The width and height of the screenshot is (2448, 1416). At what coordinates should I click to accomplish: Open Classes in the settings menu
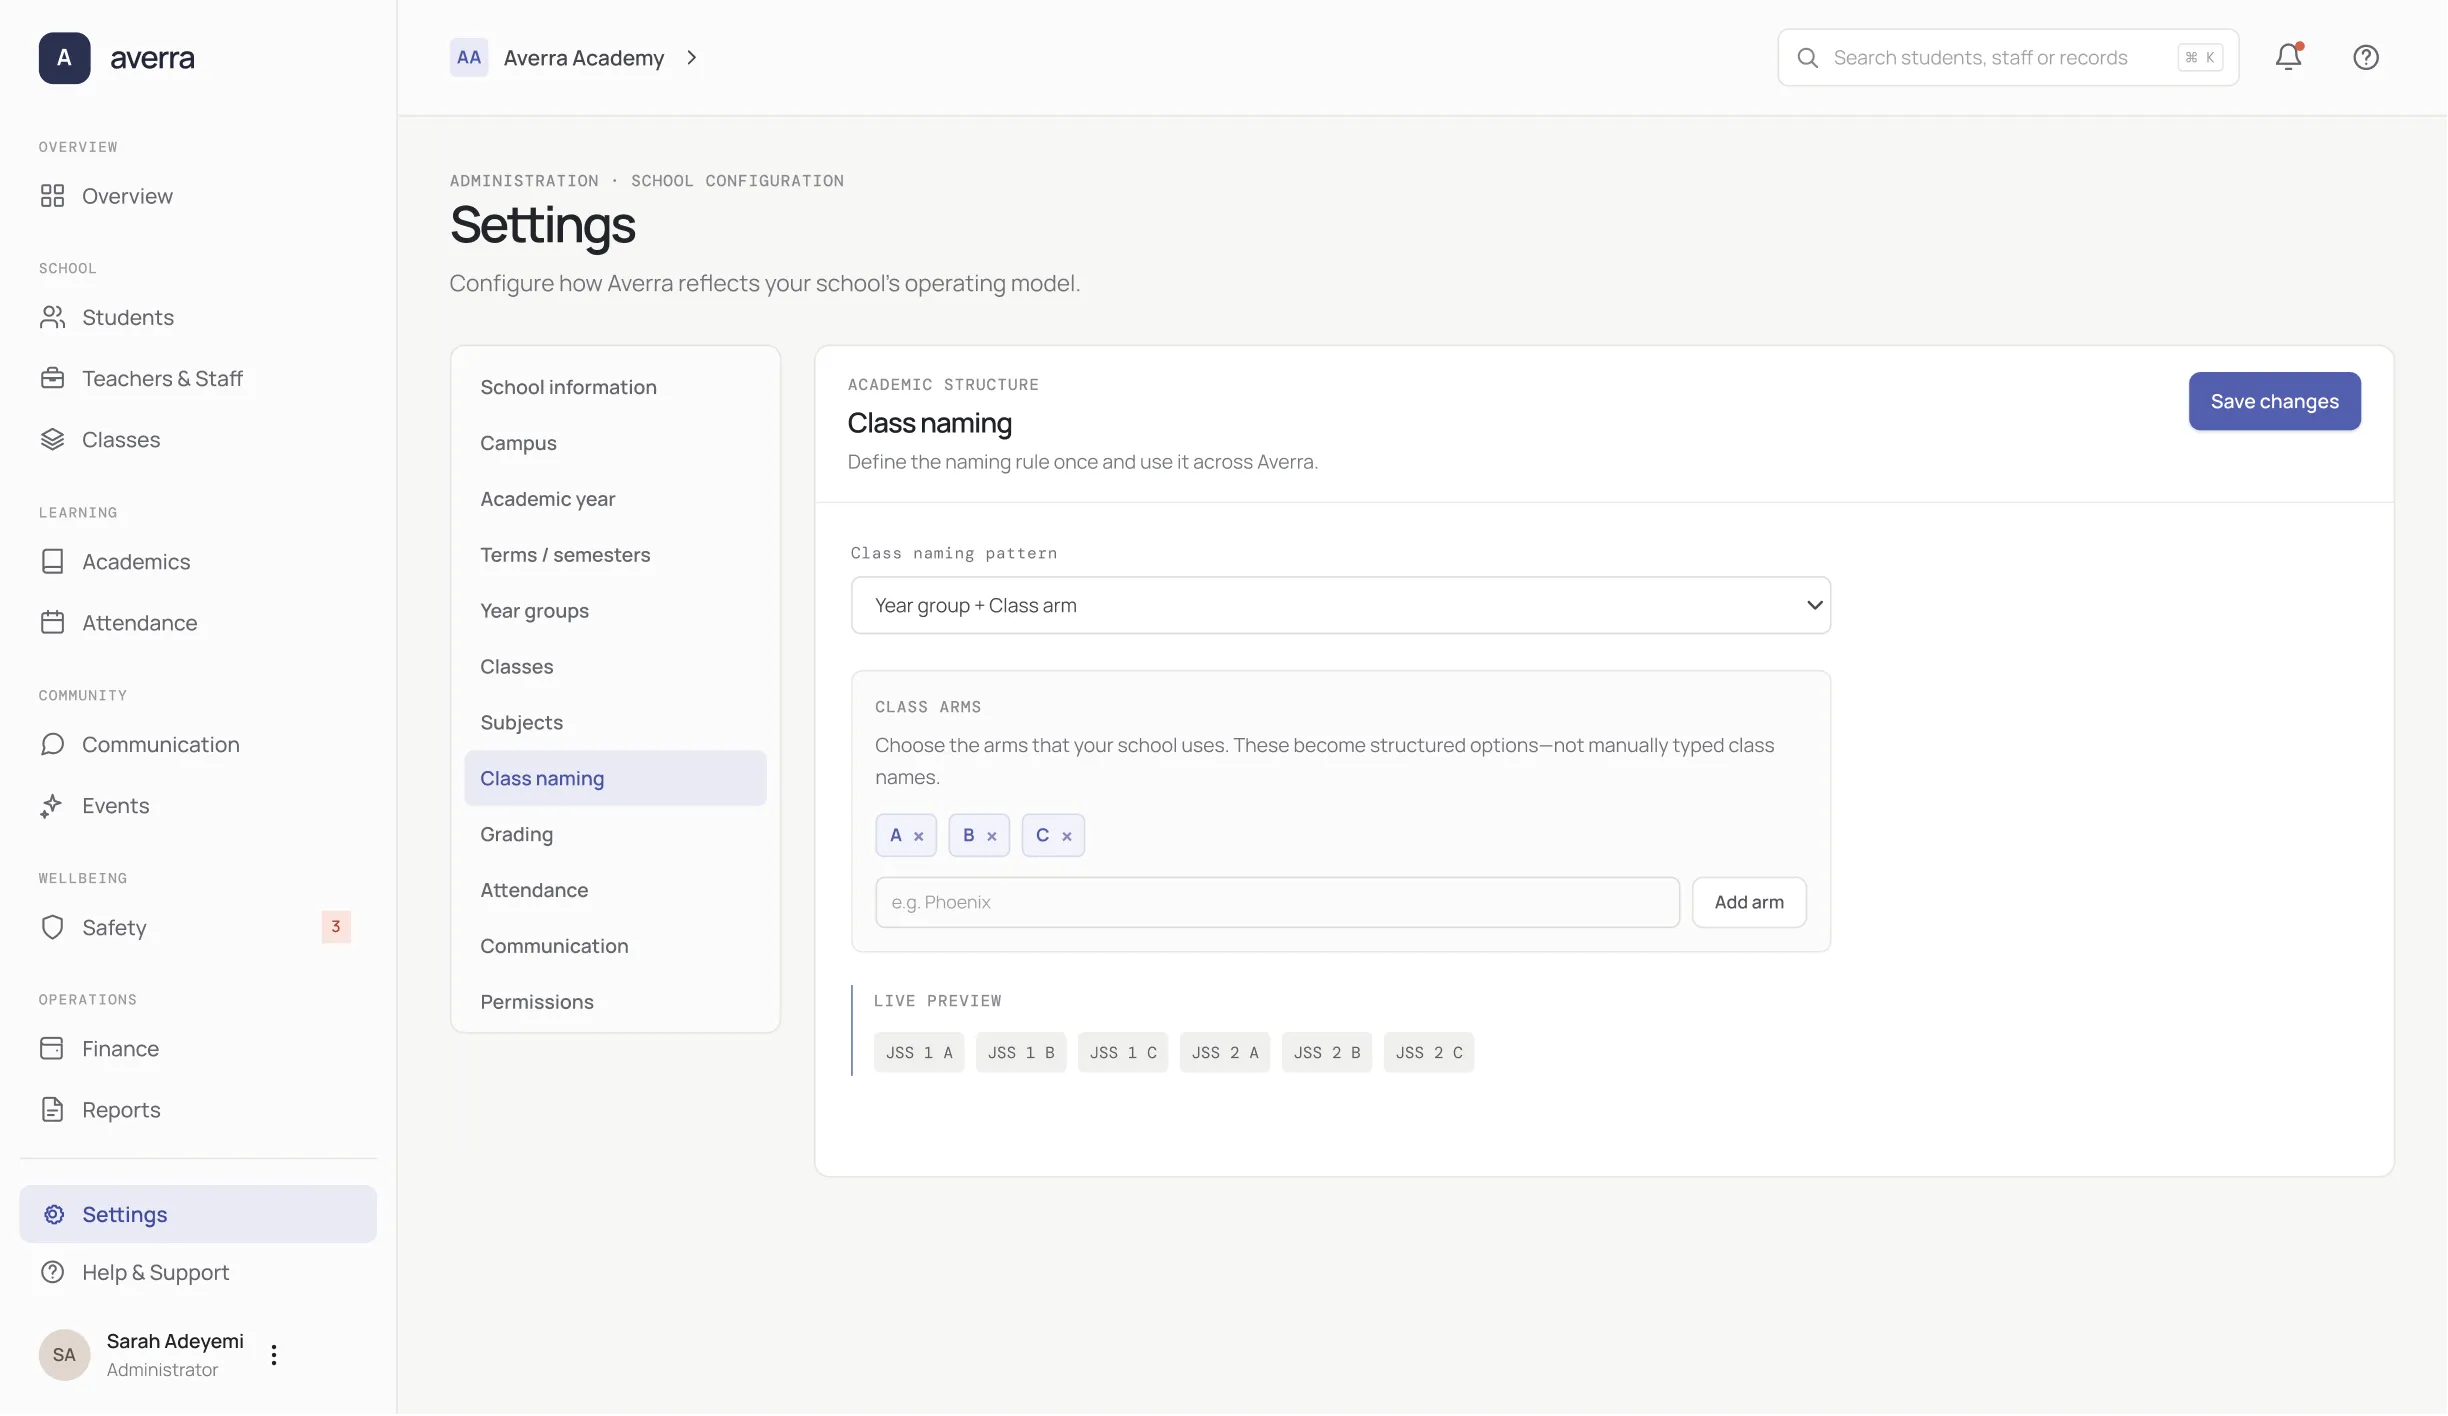pos(615,667)
